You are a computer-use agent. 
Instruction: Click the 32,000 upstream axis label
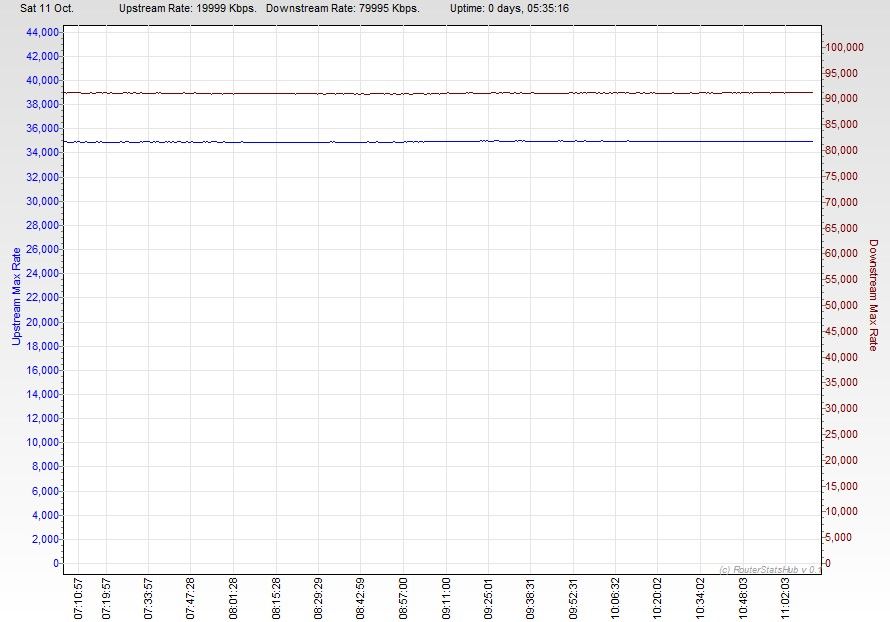click(42, 177)
